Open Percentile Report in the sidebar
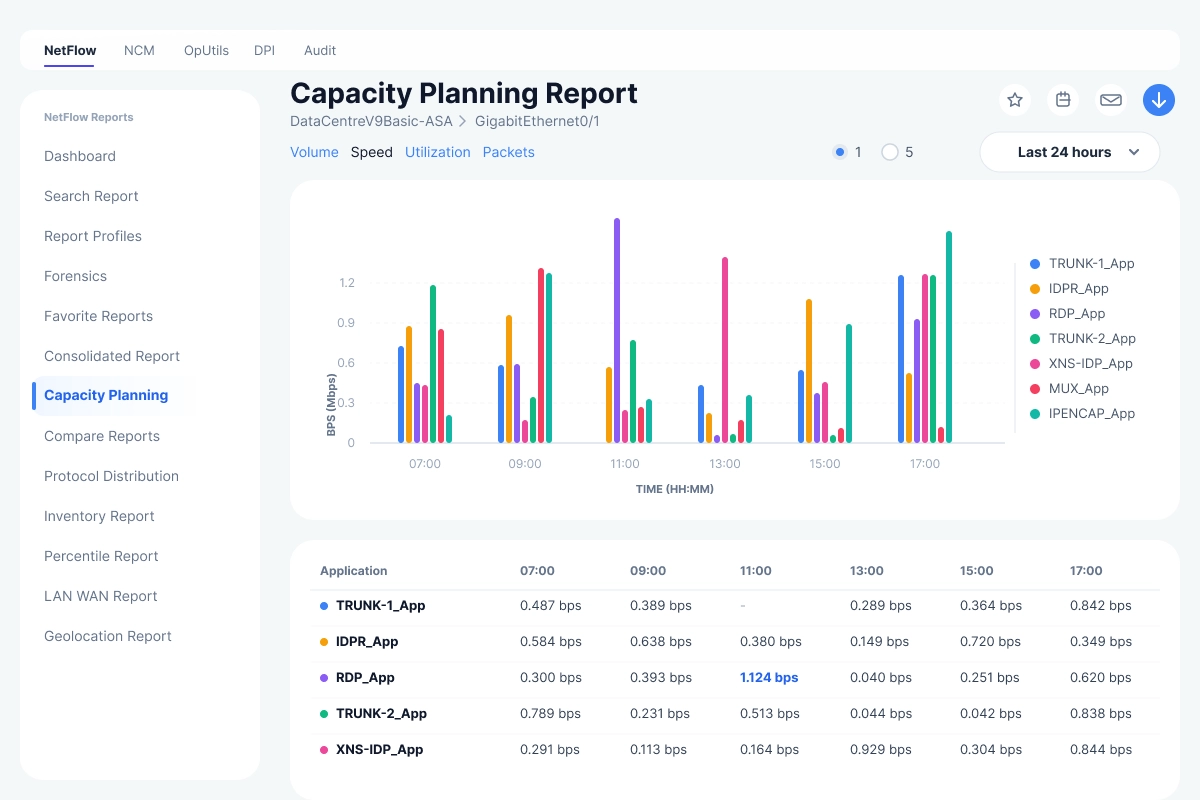 [101, 556]
